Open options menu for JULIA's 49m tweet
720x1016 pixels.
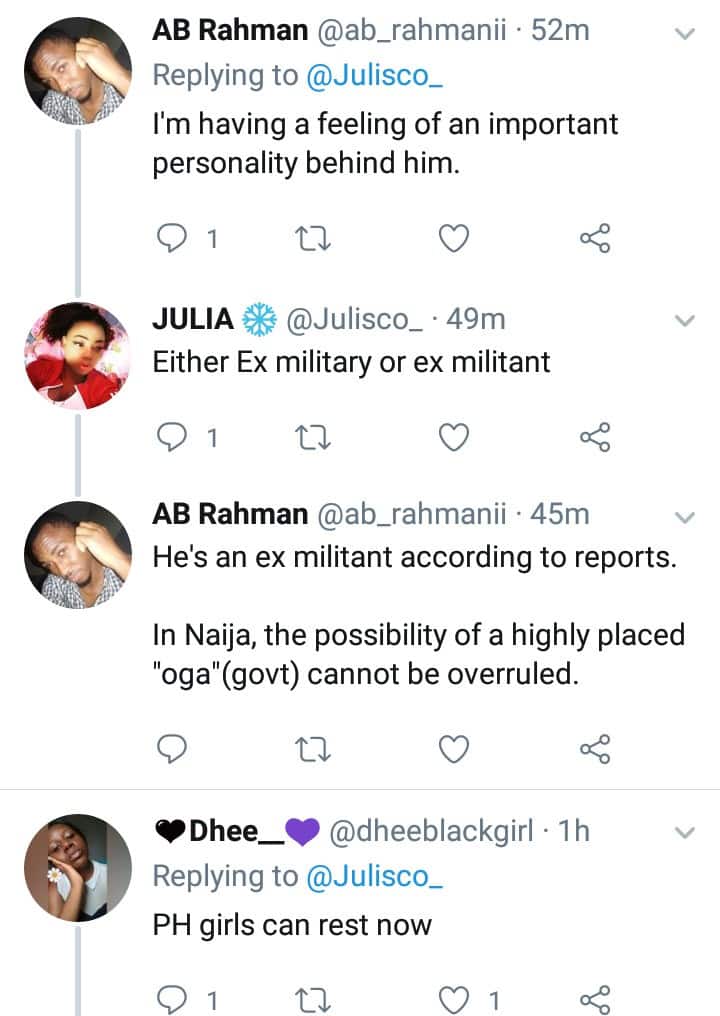(x=685, y=322)
